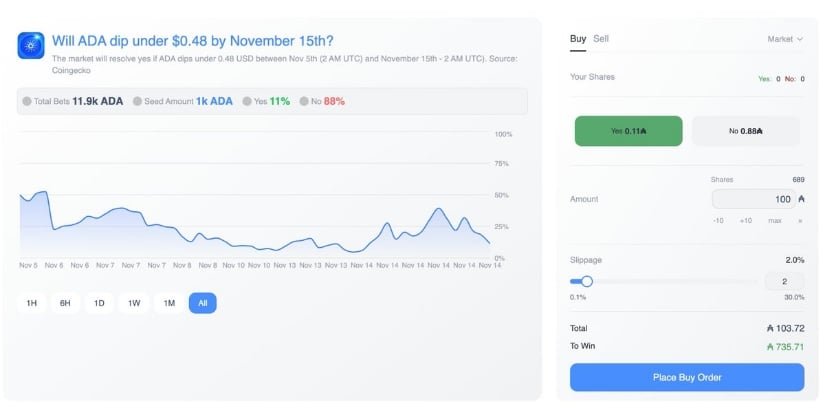Click the ADA symbol beside the amount field
Viewport: 825px width, 406px height.
point(802,199)
